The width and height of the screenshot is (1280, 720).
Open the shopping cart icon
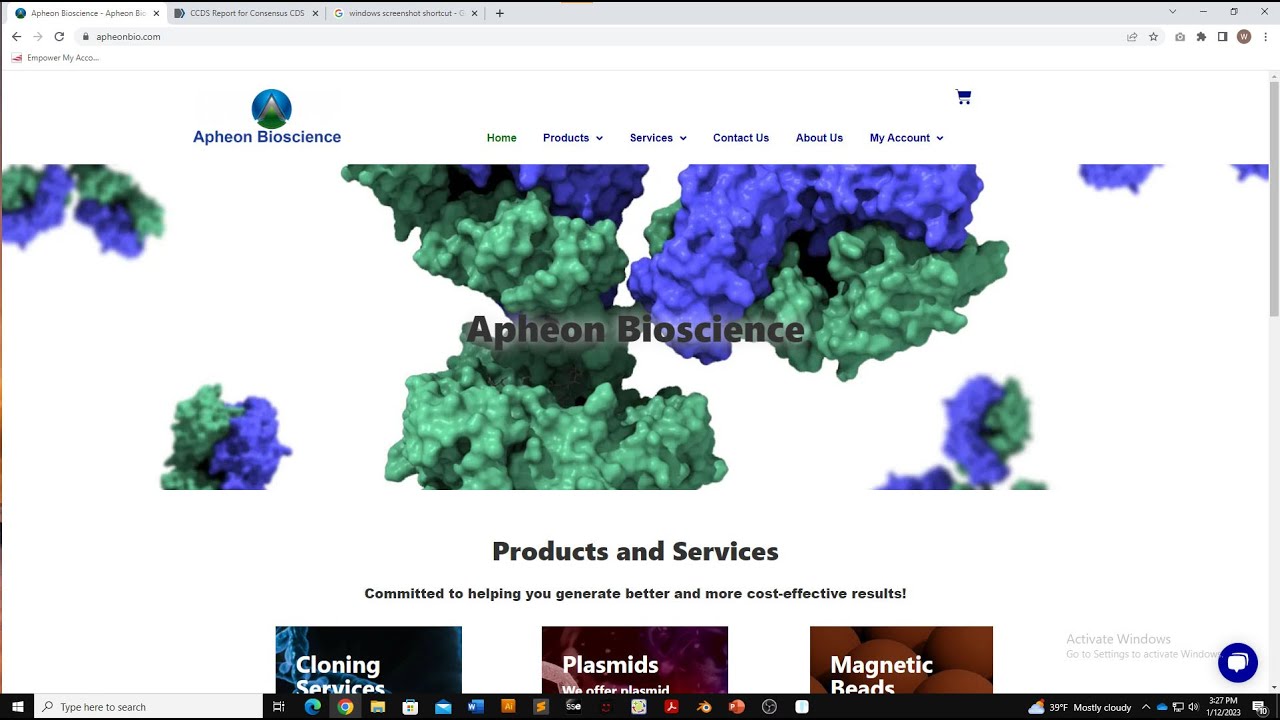click(963, 97)
